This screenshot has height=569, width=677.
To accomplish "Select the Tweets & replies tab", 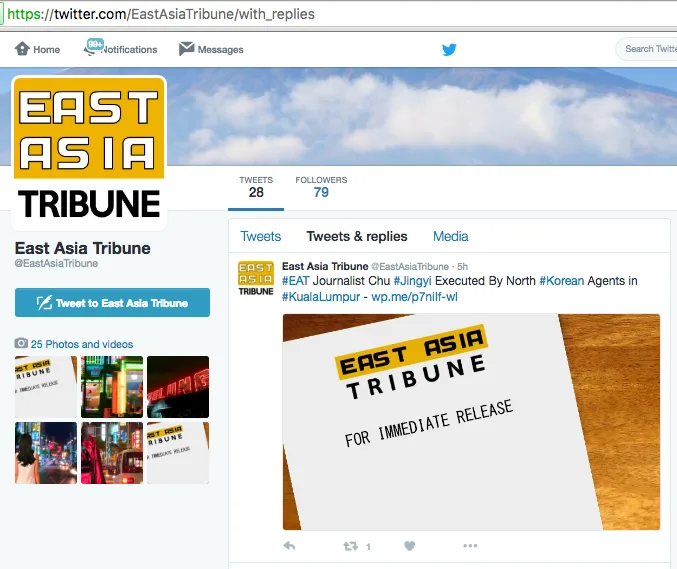I will (357, 236).
